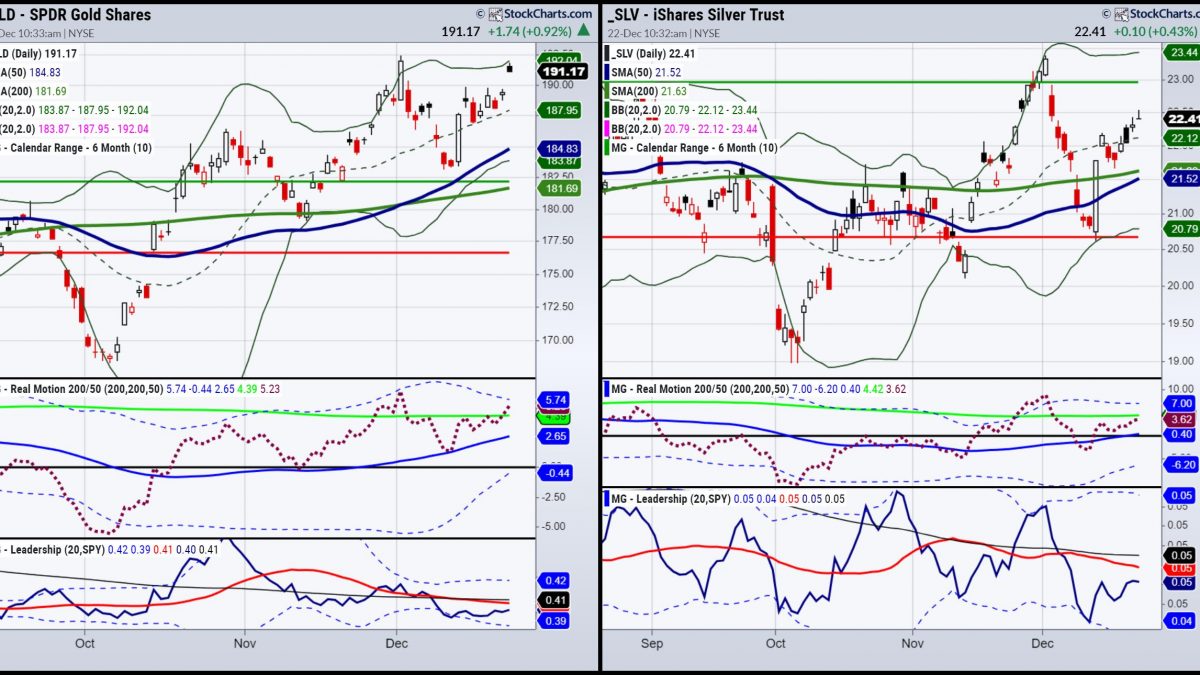The width and height of the screenshot is (1200, 675).
Task: Click the 177.50 axis label on gold chart
Action: 560,241
